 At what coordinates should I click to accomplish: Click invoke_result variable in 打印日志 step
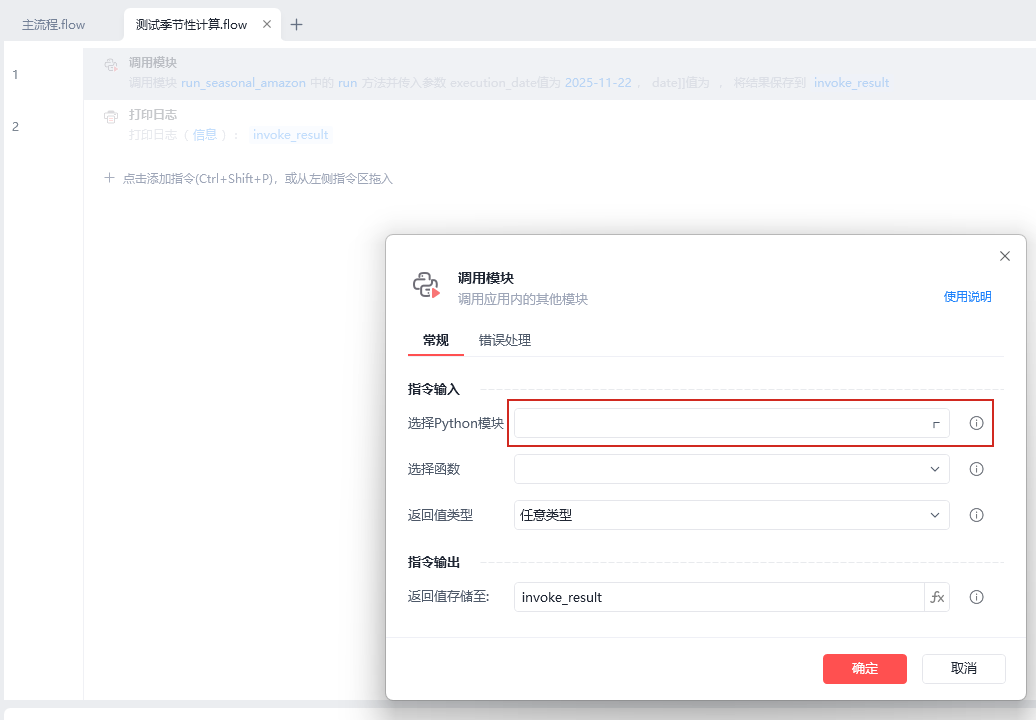pyautogui.click(x=290, y=135)
